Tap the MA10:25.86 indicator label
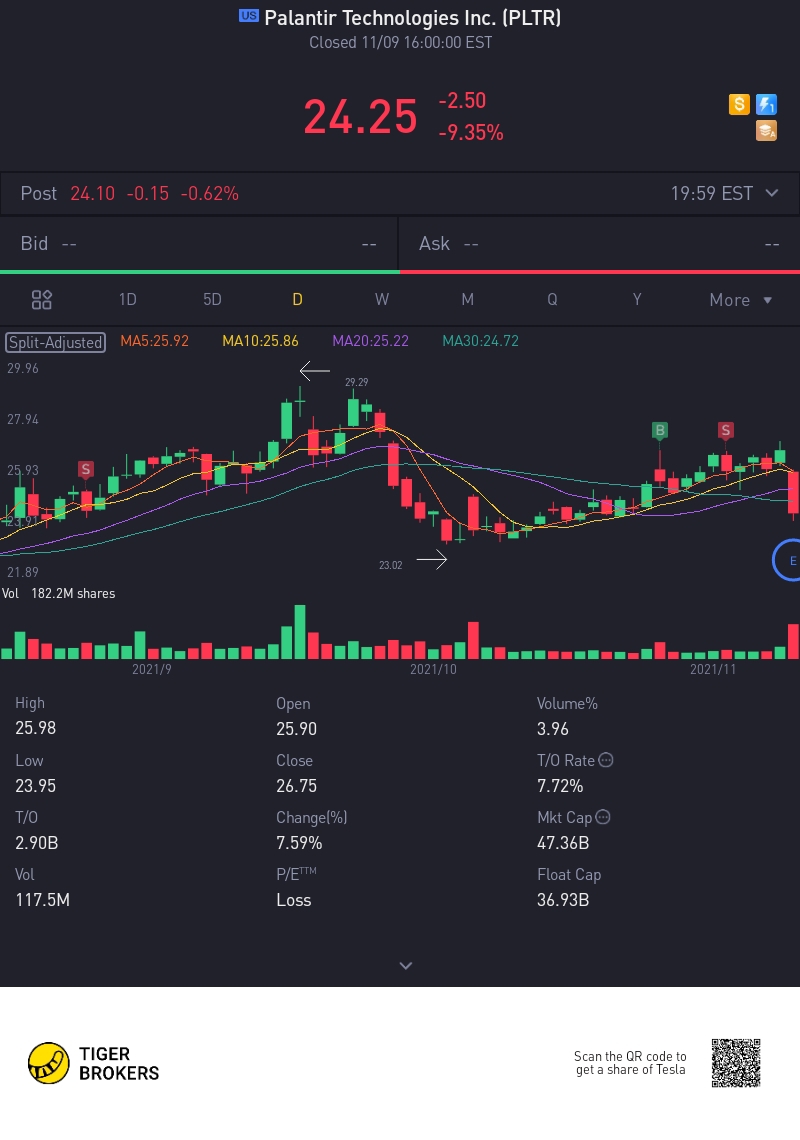This screenshot has width=800, height=1140. point(260,341)
